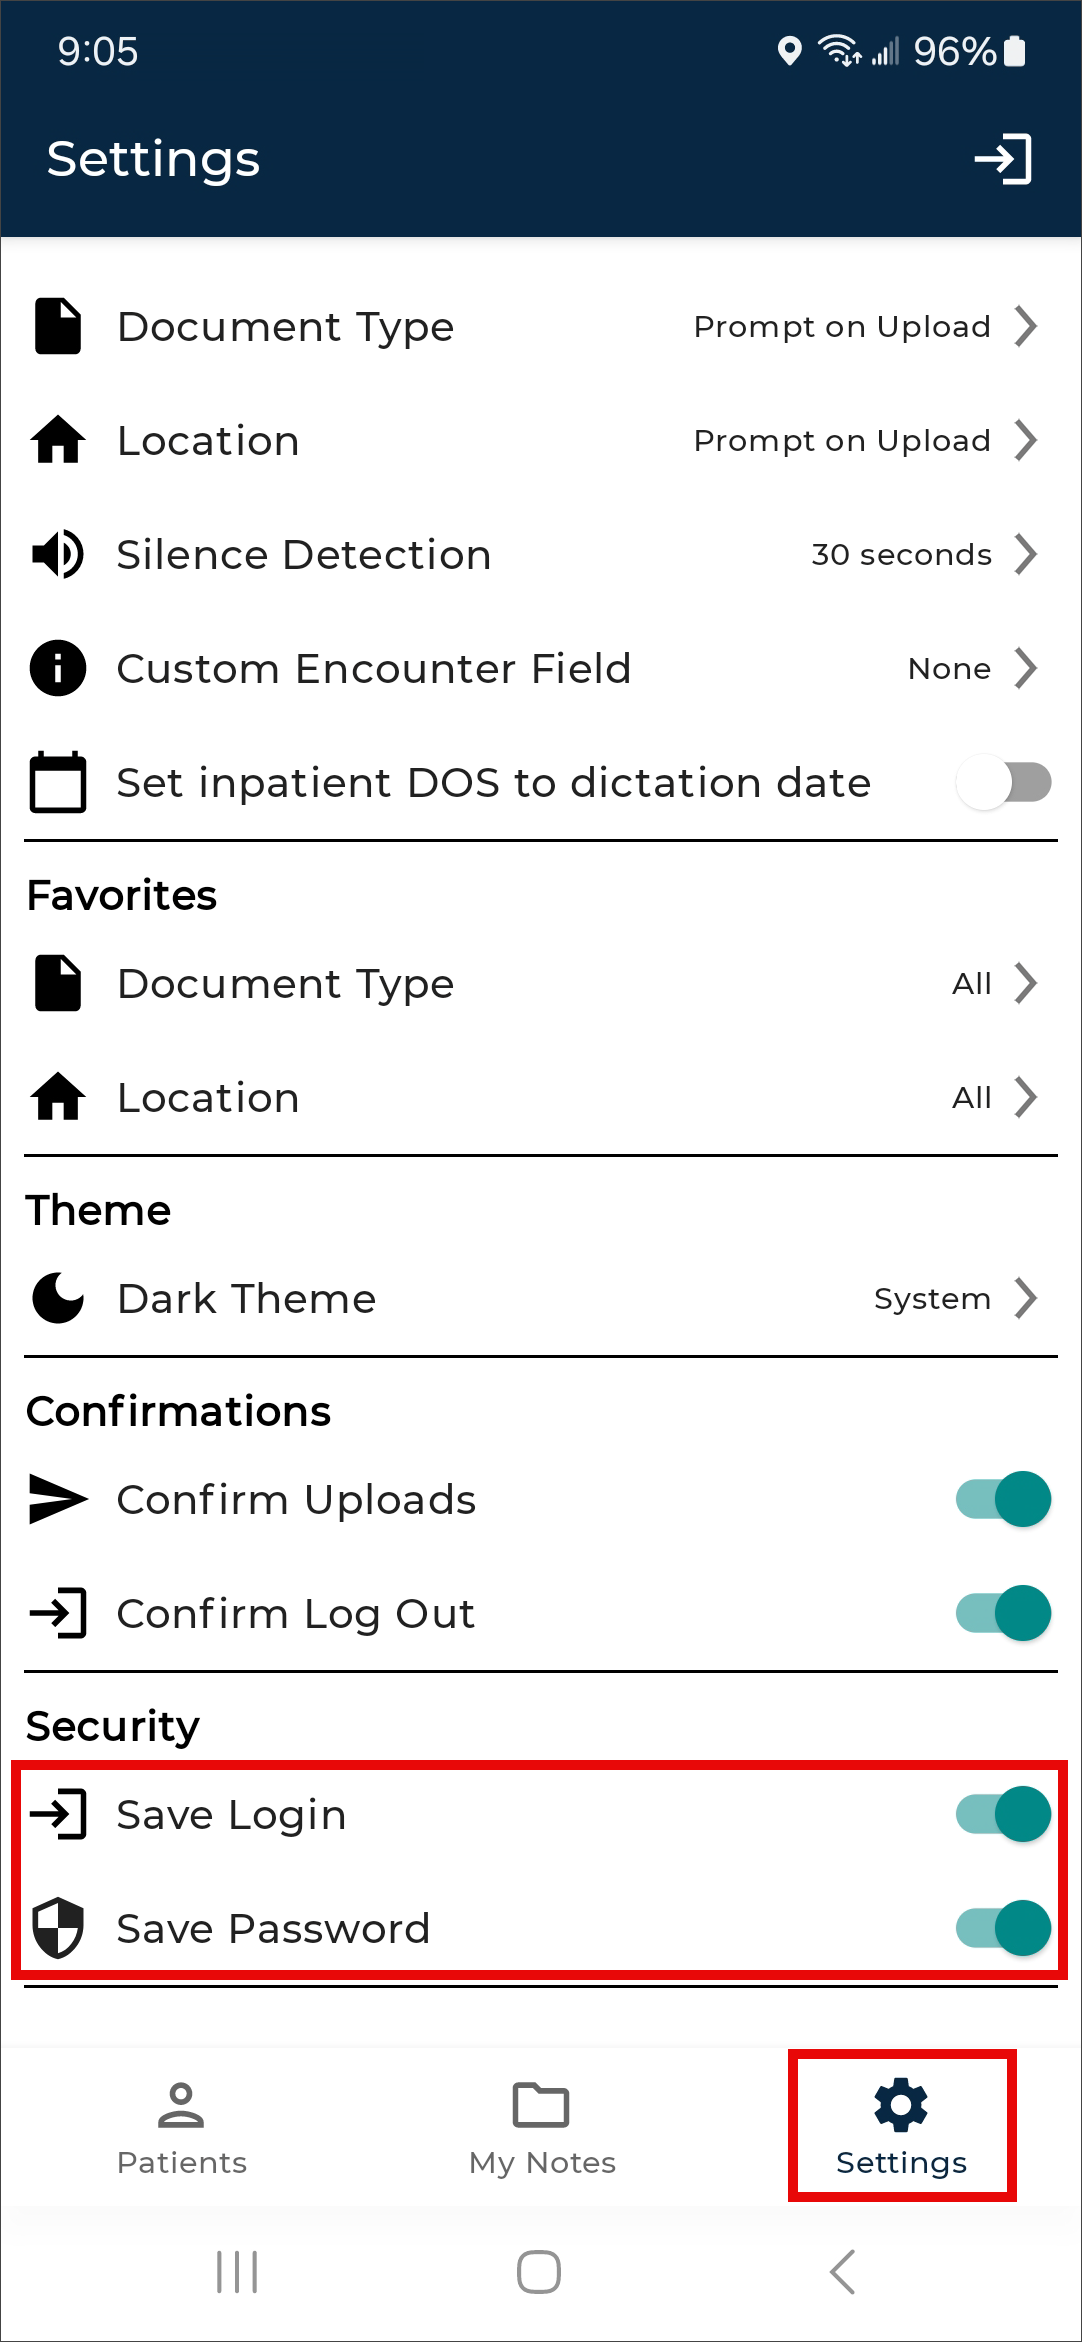Tap the moon icon for Dark Theme
1082x2342 pixels.
coord(58,1299)
